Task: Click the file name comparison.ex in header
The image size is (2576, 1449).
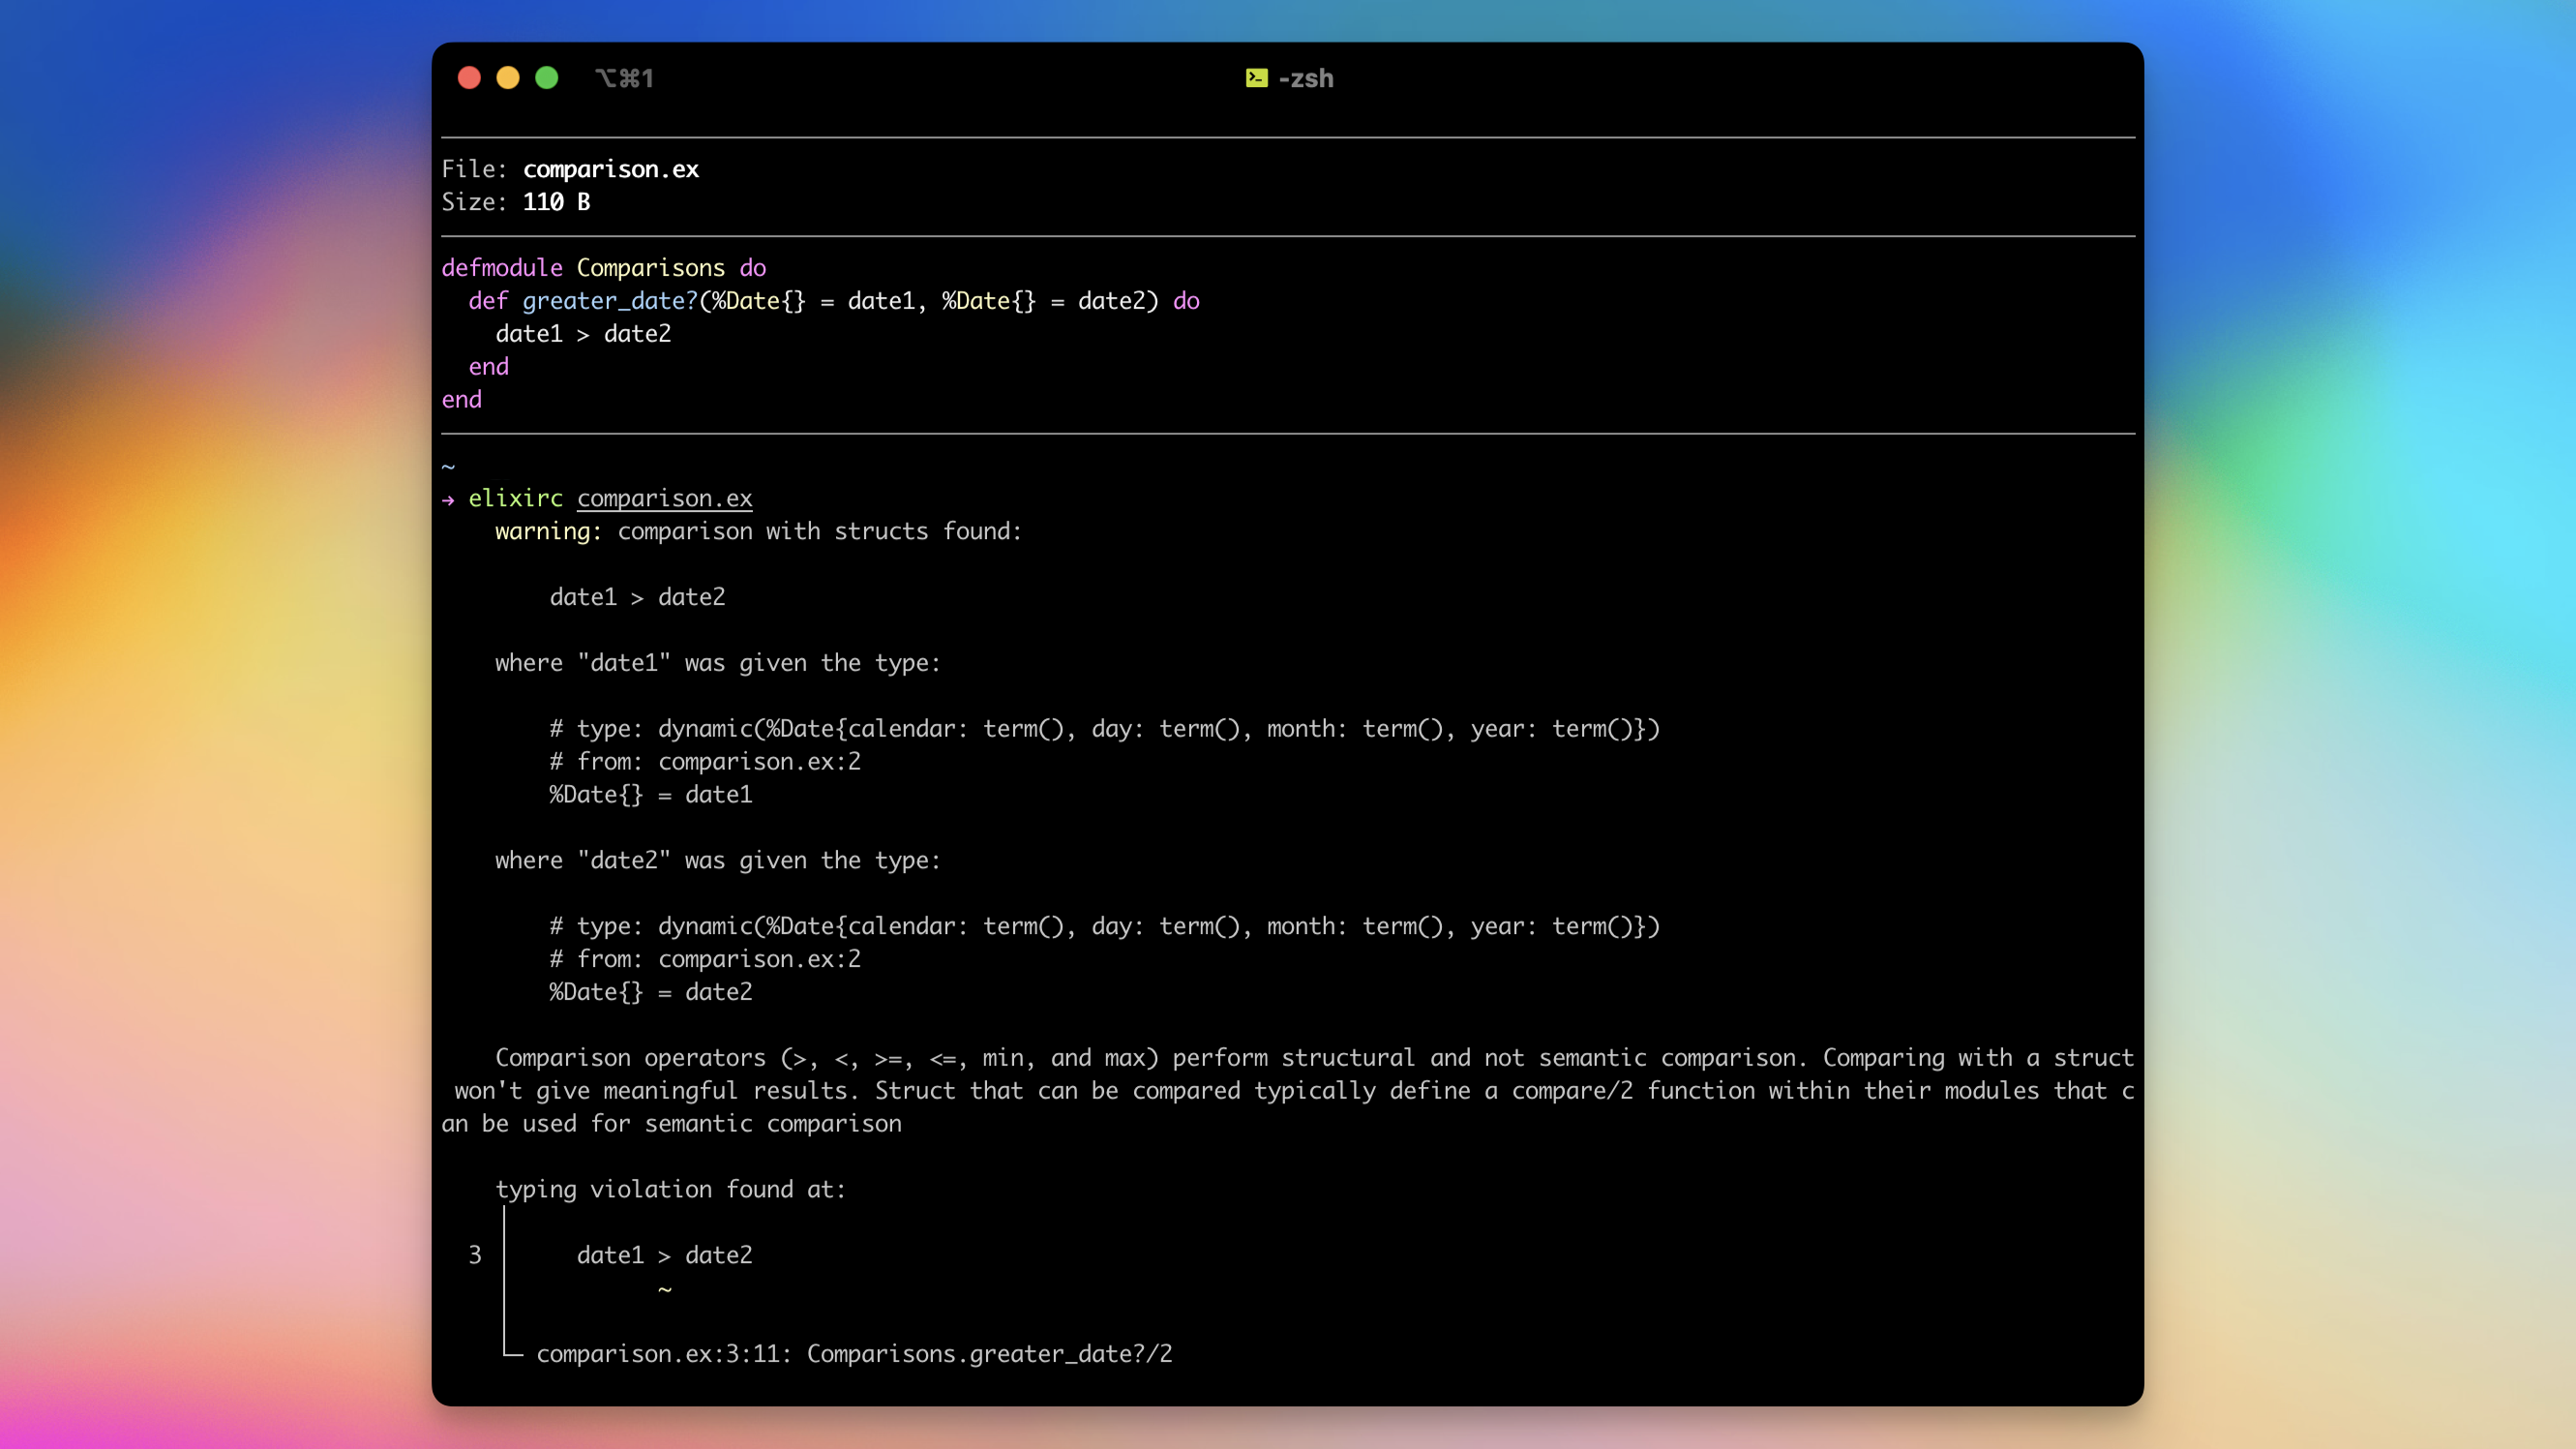Action: click(x=611, y=169)
